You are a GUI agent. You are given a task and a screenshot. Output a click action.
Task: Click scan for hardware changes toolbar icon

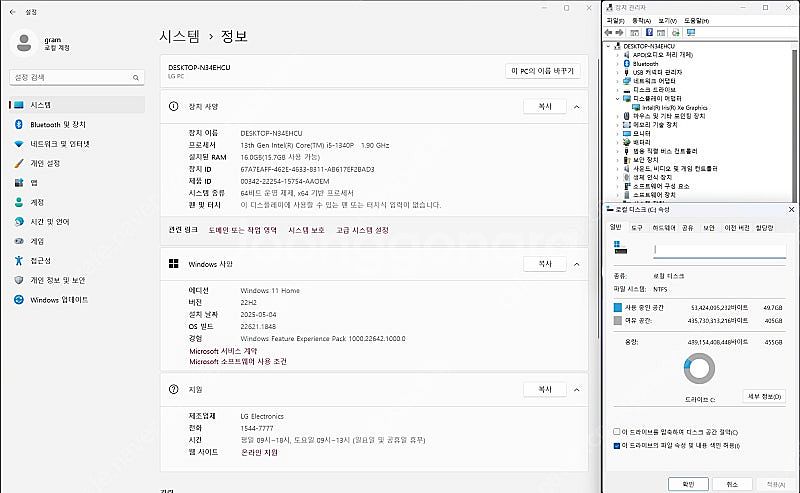pyautogui.click(x=676, y=33)
